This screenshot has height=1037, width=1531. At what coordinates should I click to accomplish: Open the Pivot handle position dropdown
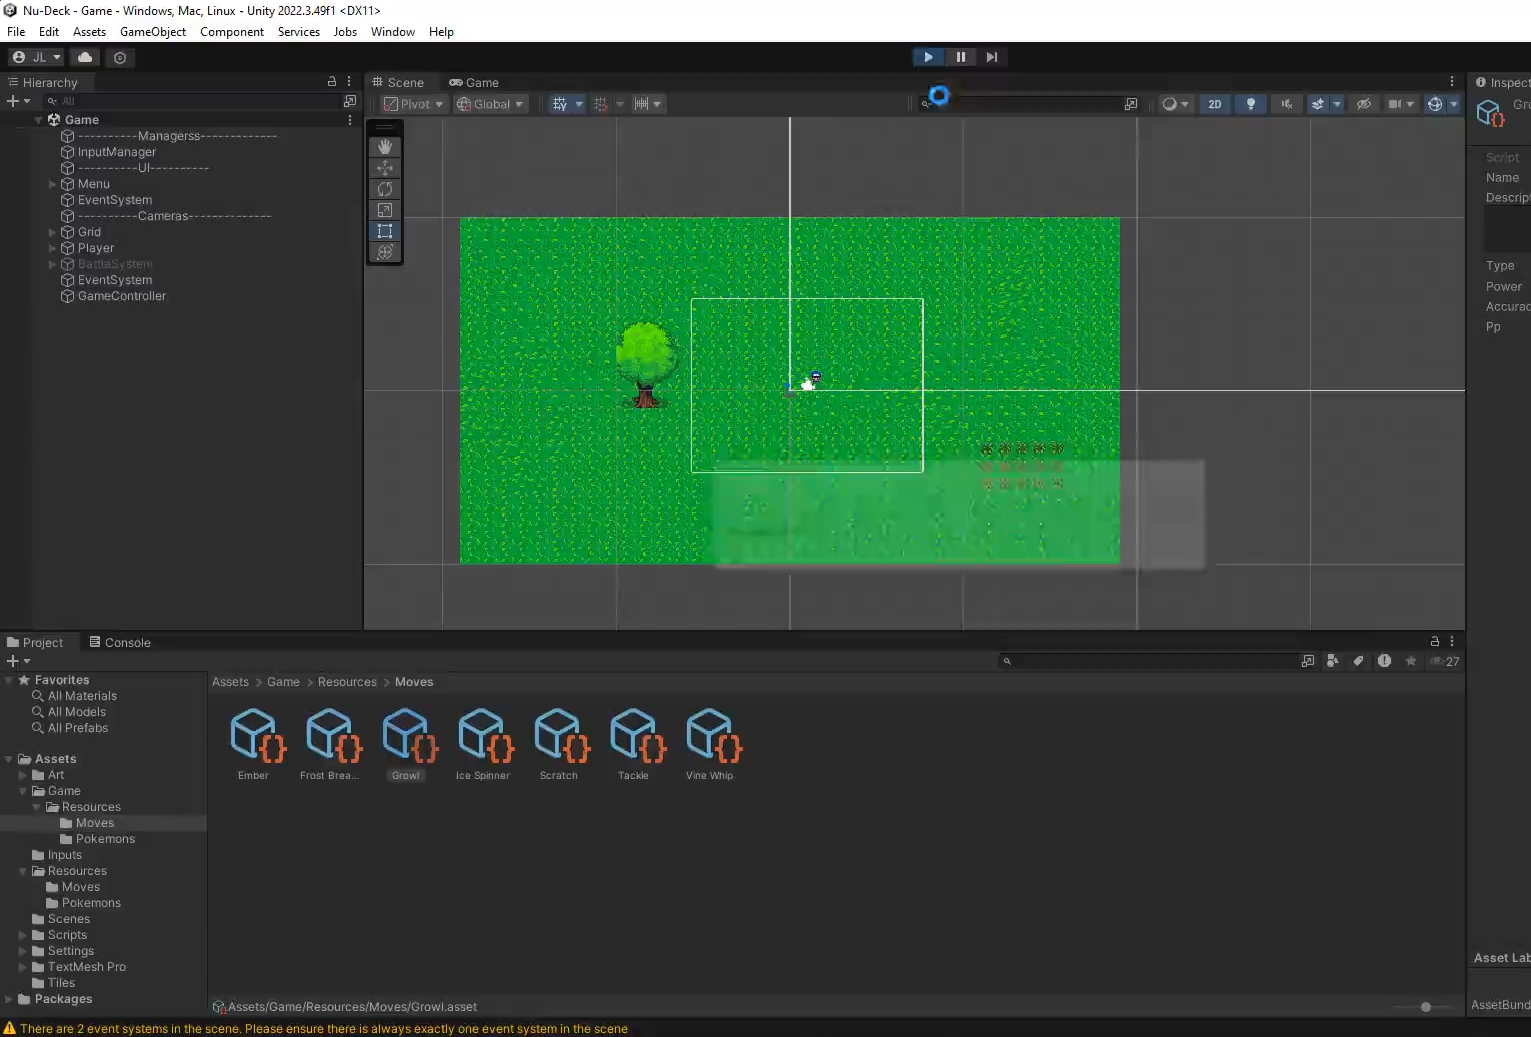pos(413,104)
